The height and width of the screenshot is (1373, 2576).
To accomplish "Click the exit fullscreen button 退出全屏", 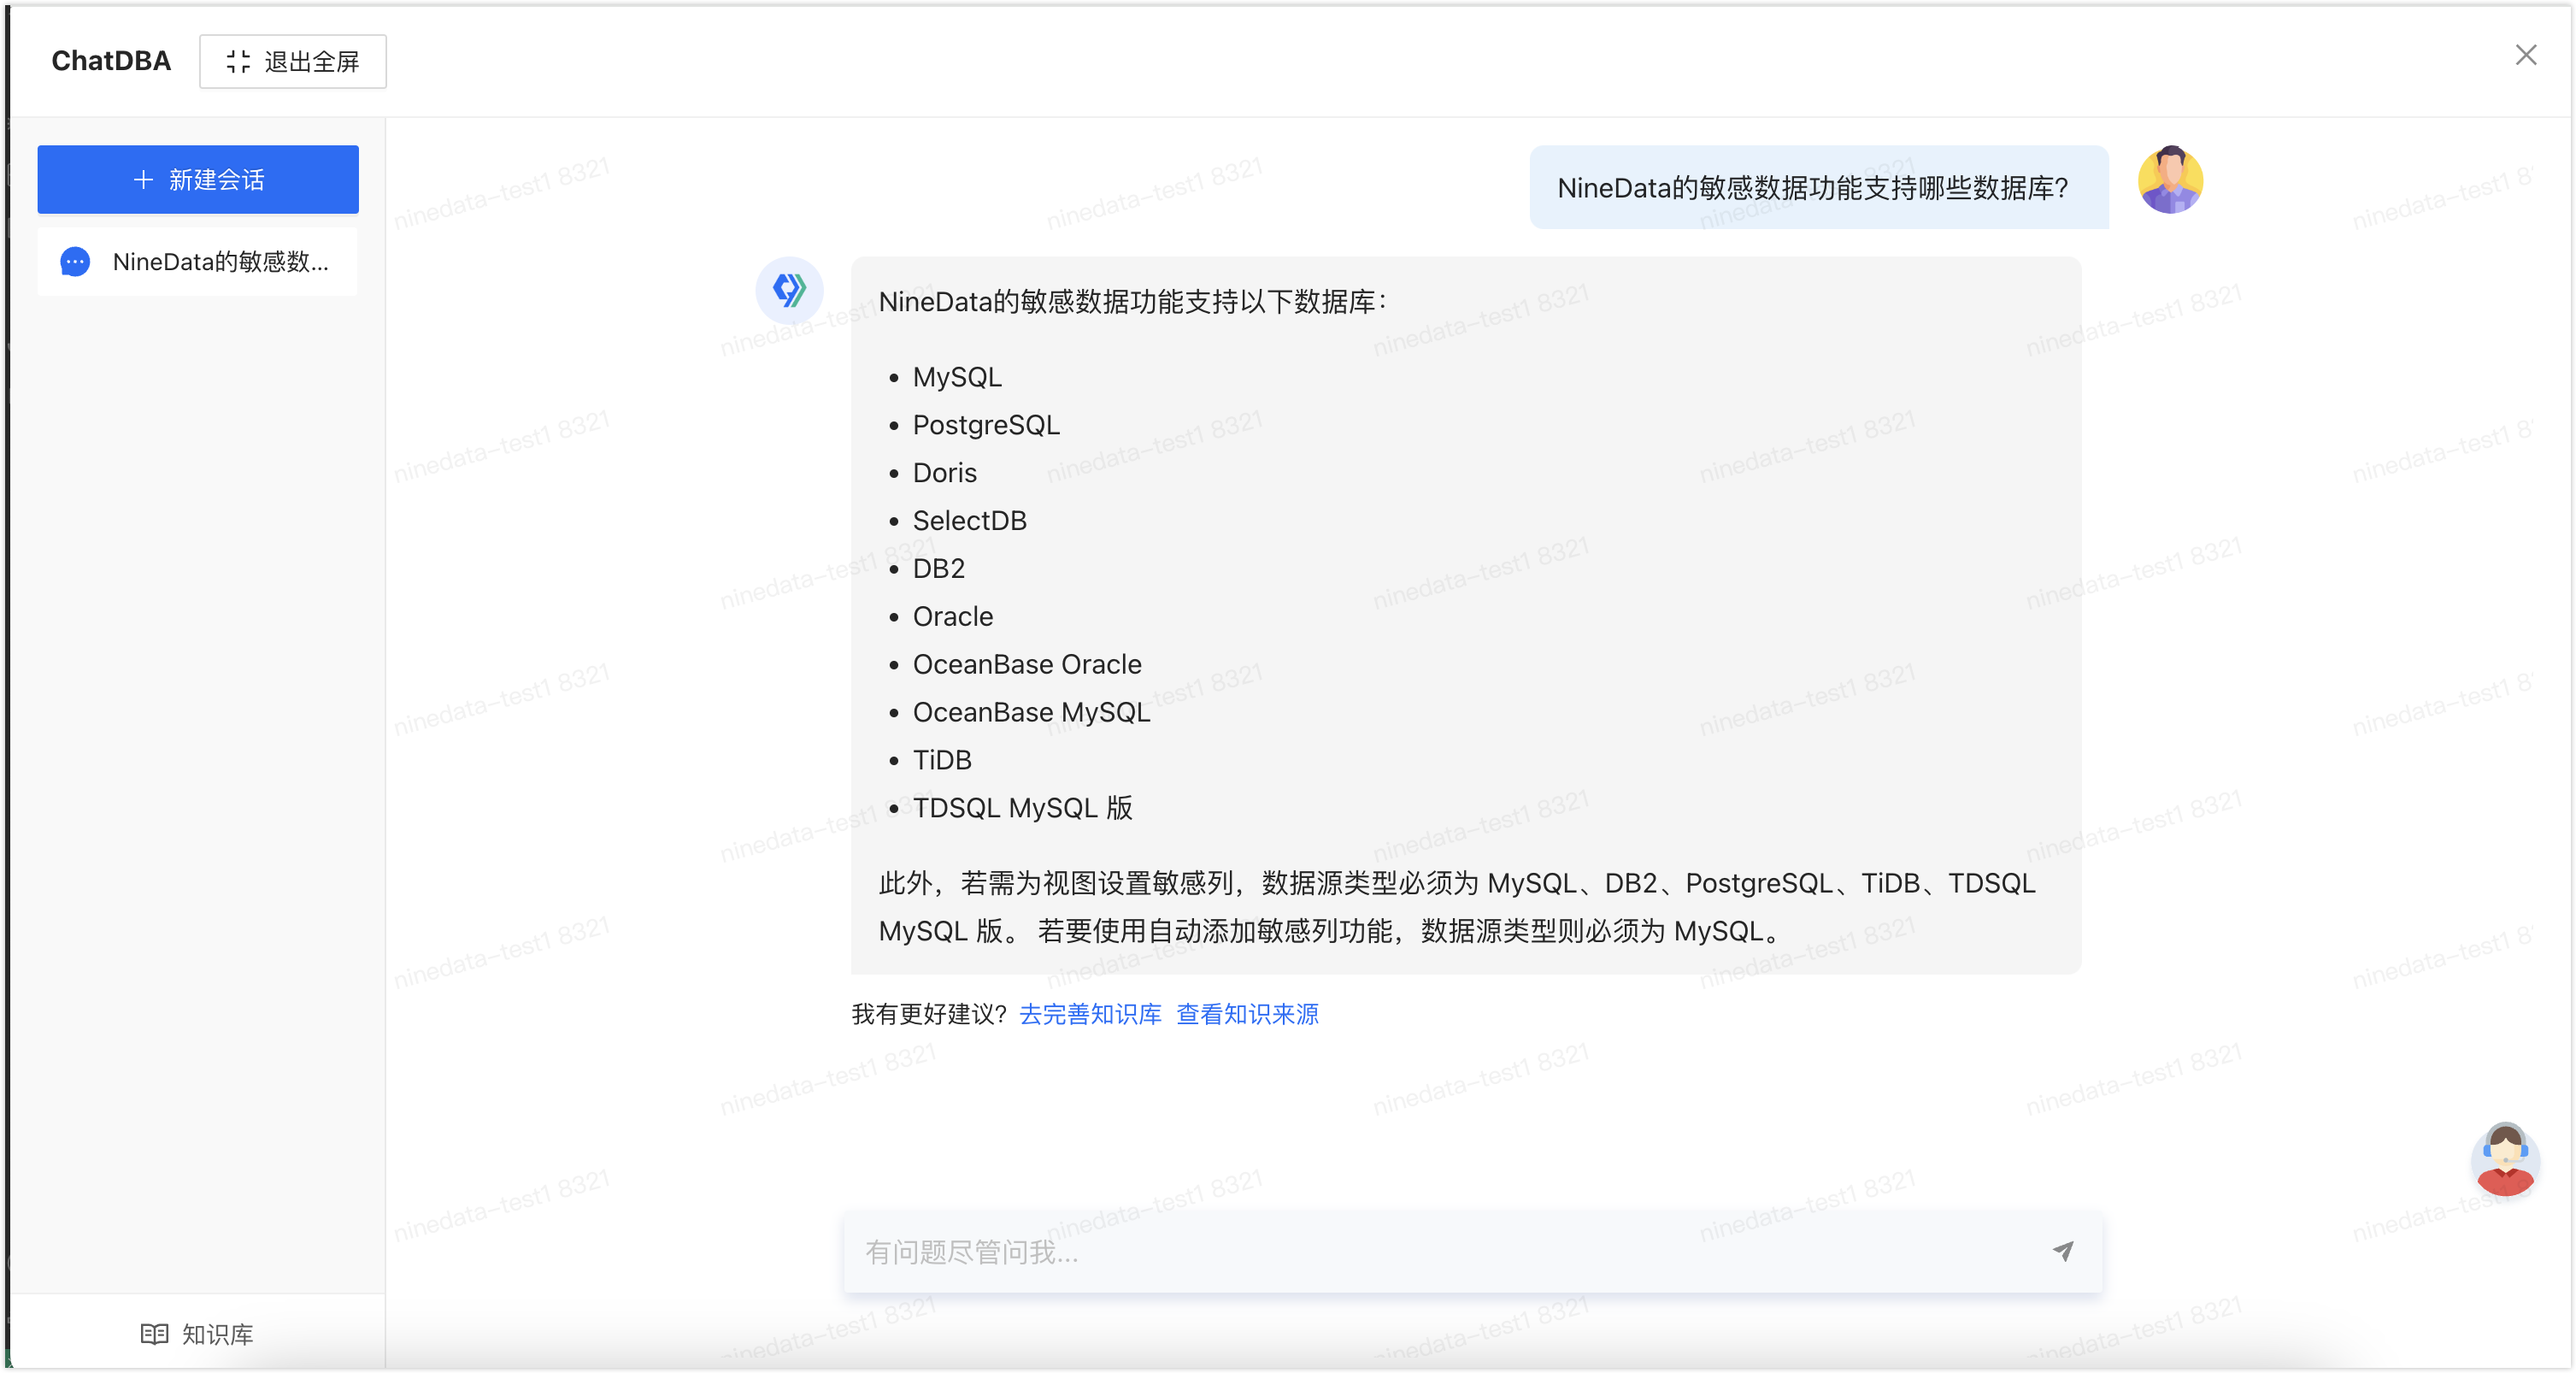I will click(x=292, y=61).
